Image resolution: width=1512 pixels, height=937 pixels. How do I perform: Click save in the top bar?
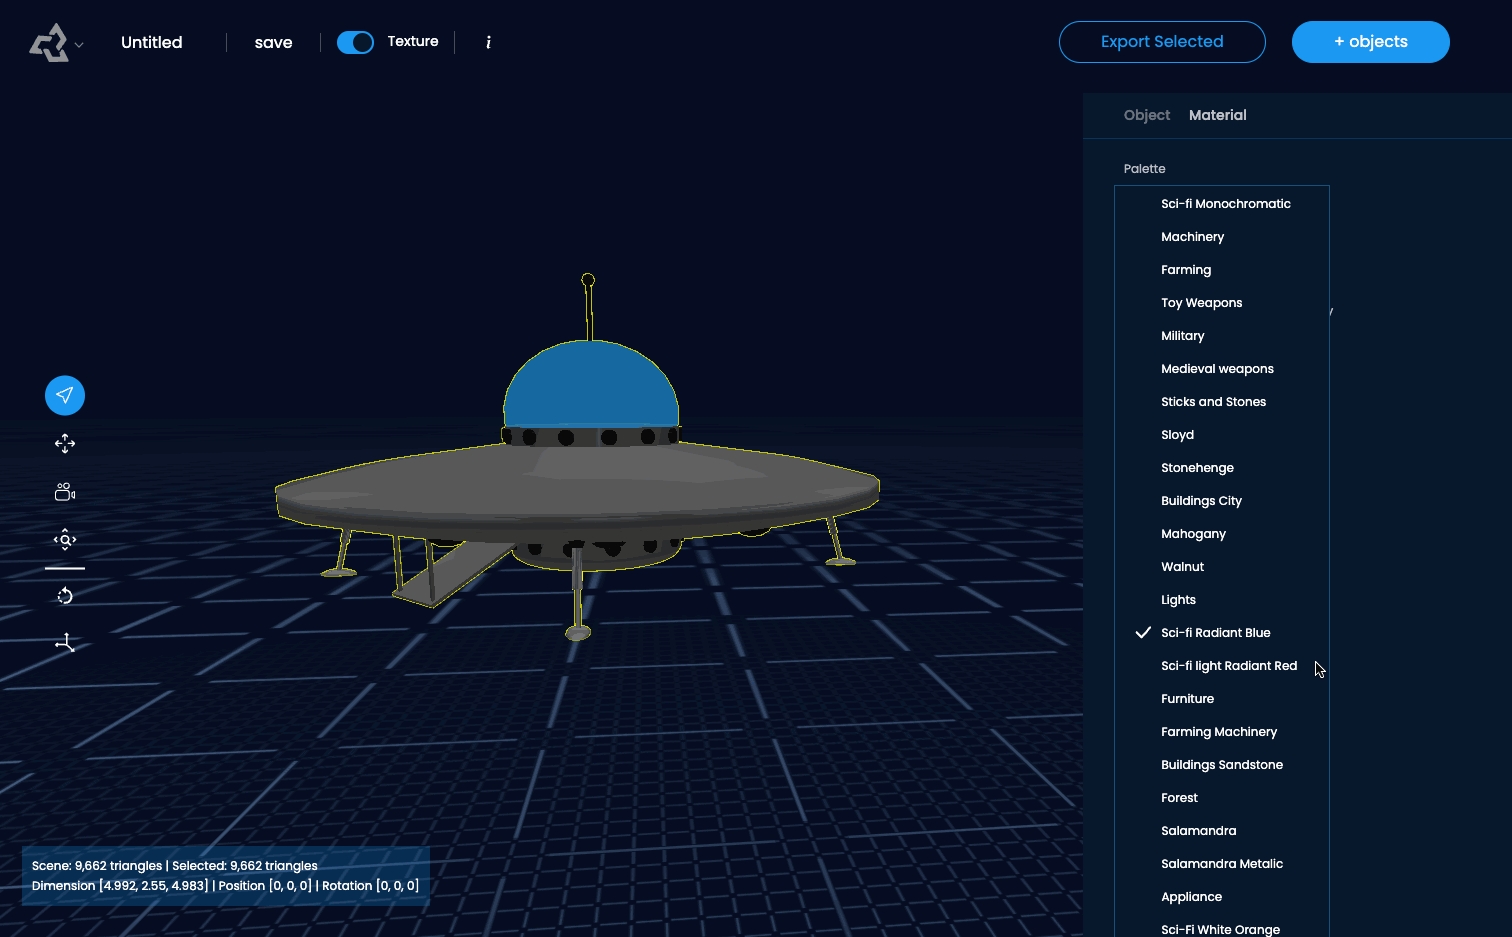click(273, 42)
